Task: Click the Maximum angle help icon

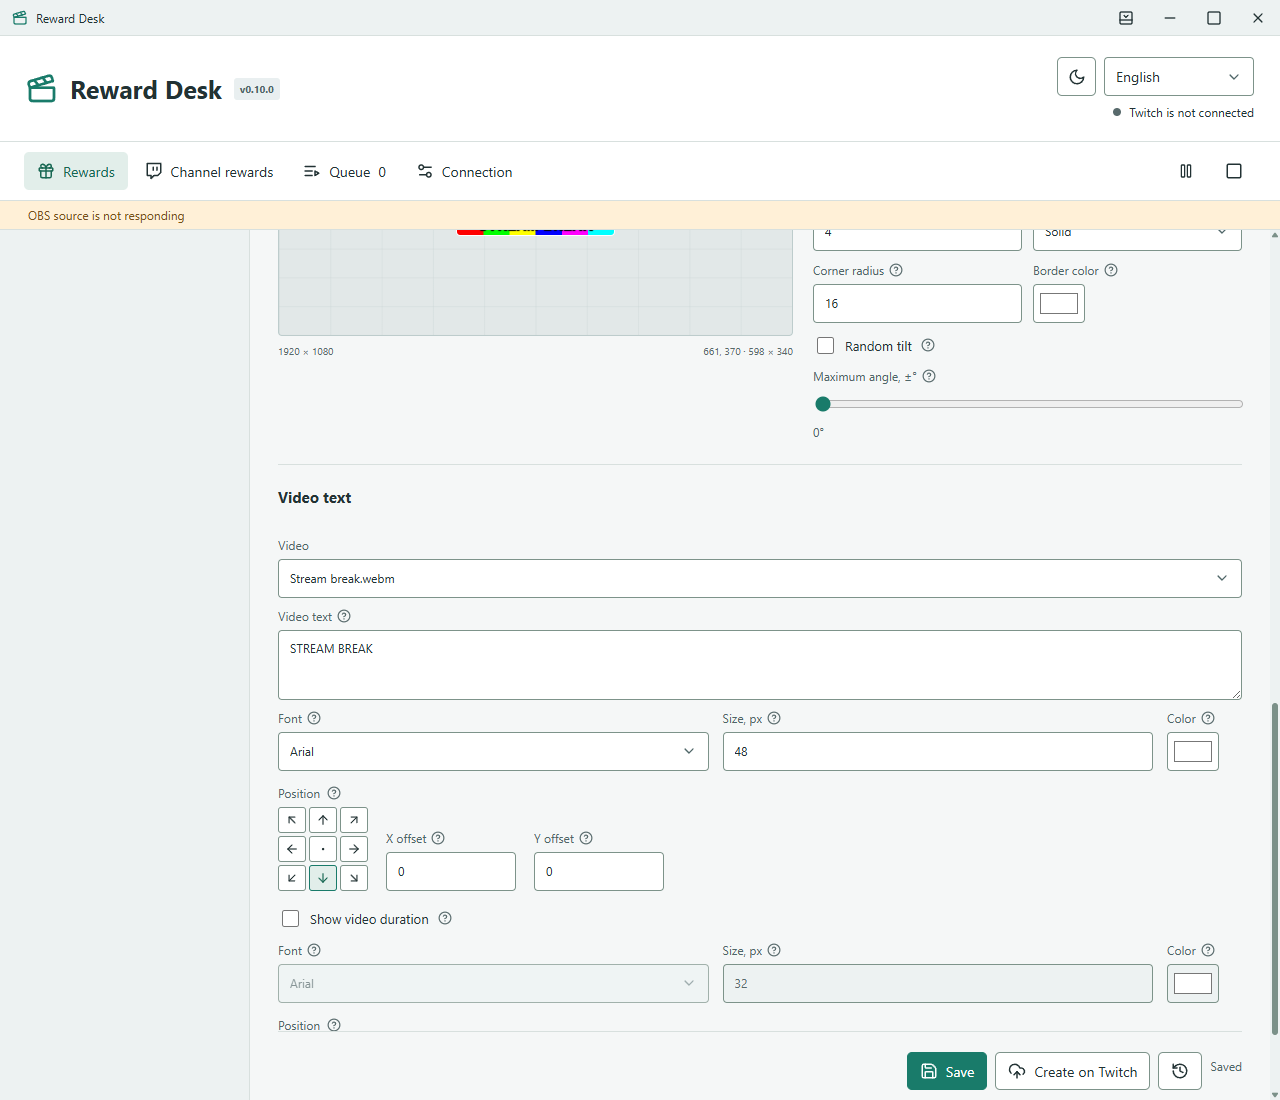Action: 929,376
